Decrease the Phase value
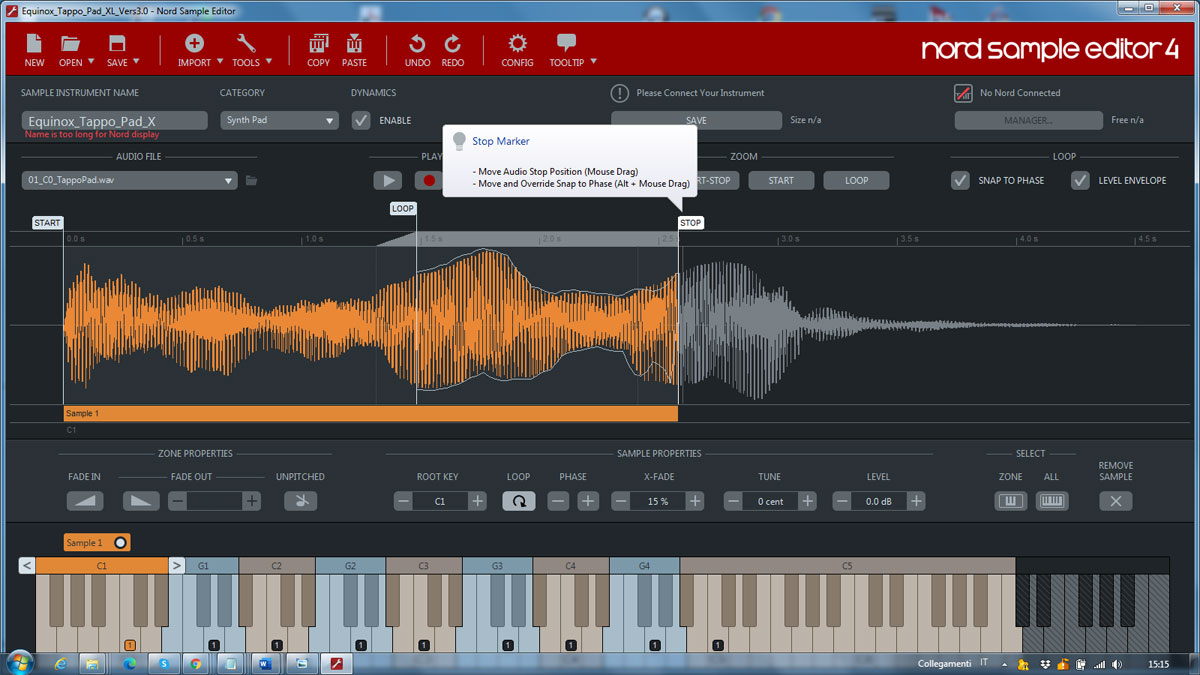Viewport: 1200px width, 675px height. pos(559,501)
